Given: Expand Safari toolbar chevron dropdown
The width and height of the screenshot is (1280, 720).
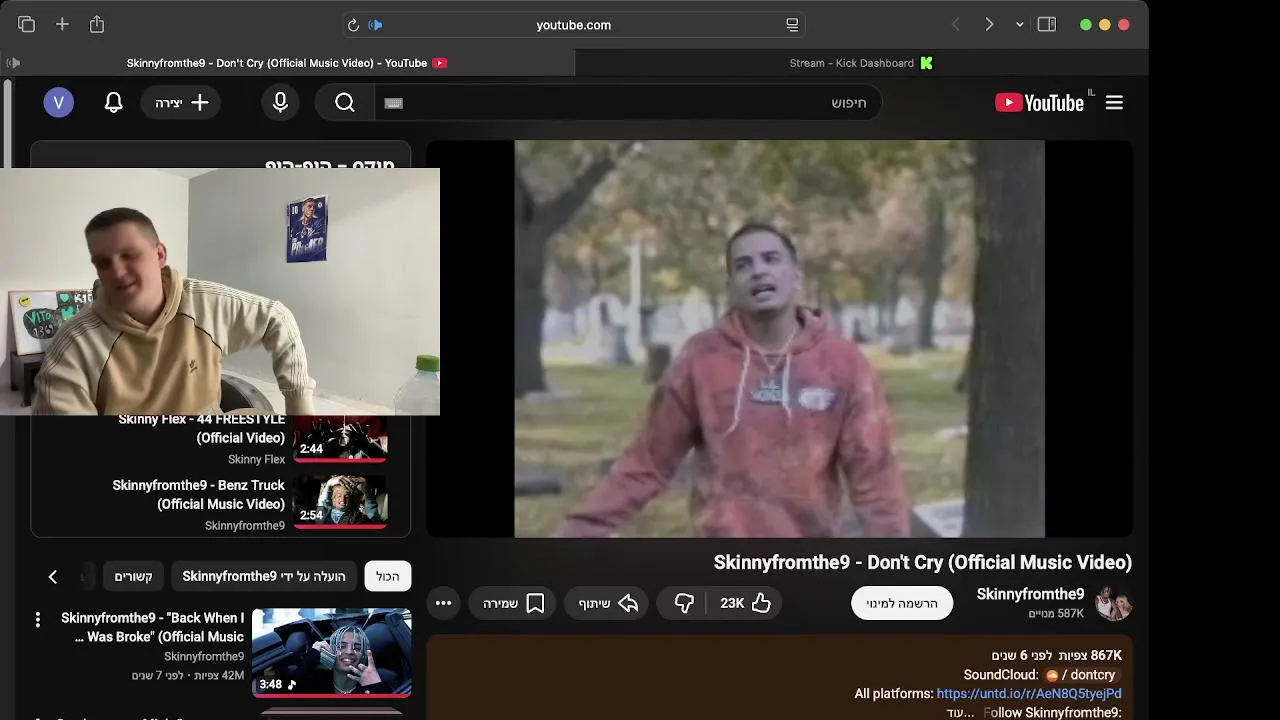Looking at the screenshot, I should click(1019, 24).
